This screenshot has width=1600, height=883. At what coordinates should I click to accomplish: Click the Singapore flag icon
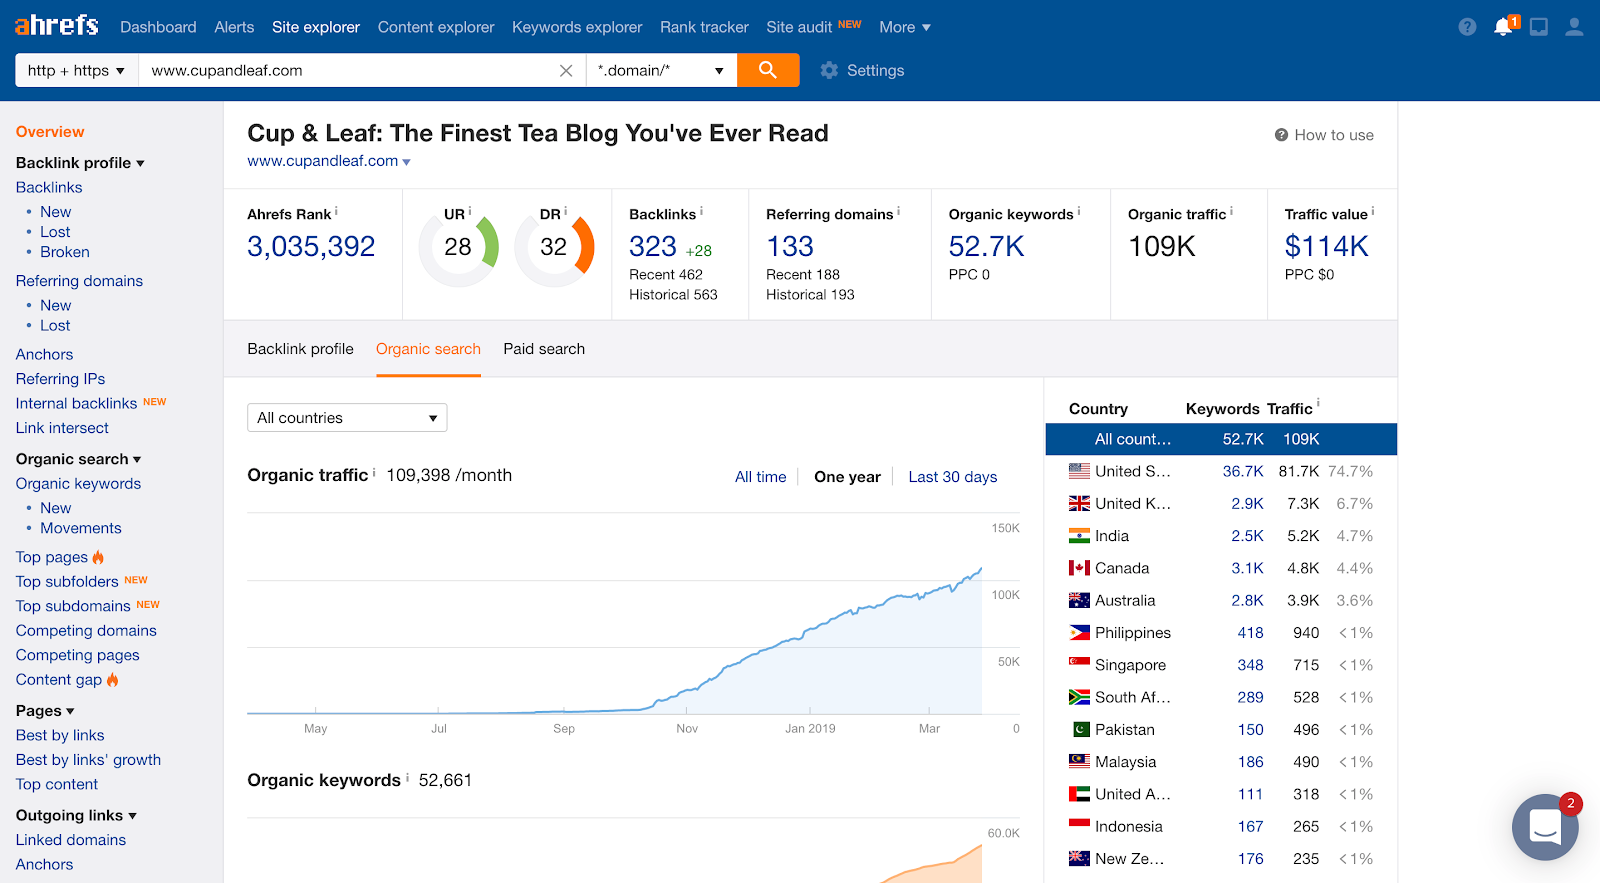(x=1079, y=665)
